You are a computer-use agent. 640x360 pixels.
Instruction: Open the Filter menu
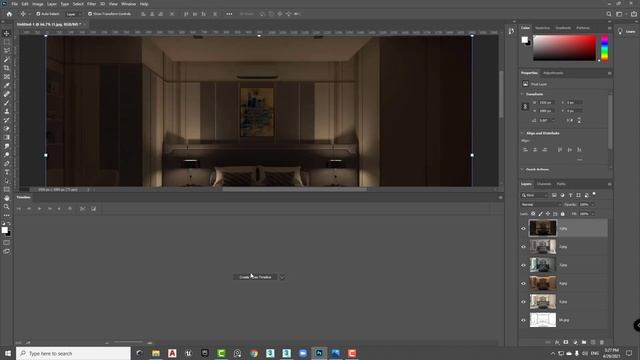tap(91, 4)
